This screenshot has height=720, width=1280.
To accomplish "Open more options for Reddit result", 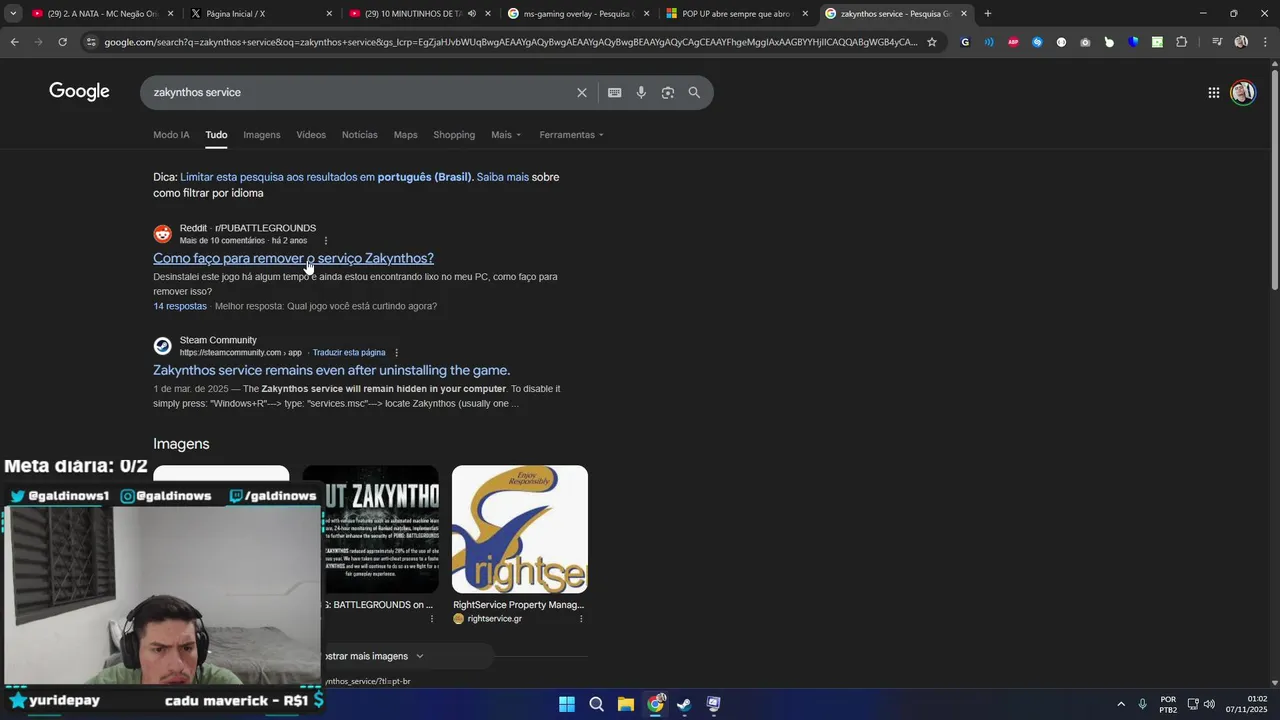I will pos(325,240).
